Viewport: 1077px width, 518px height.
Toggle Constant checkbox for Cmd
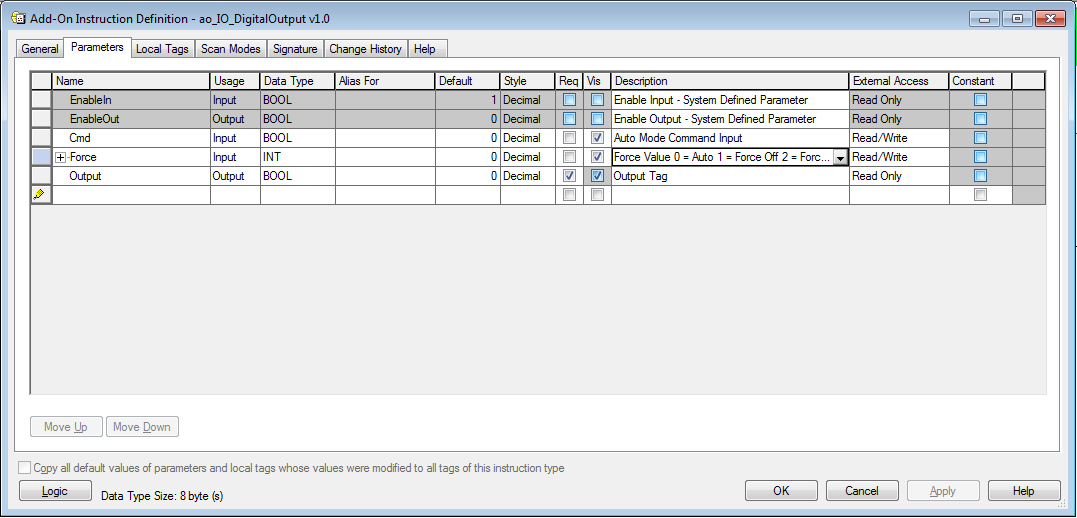point(980,137)
